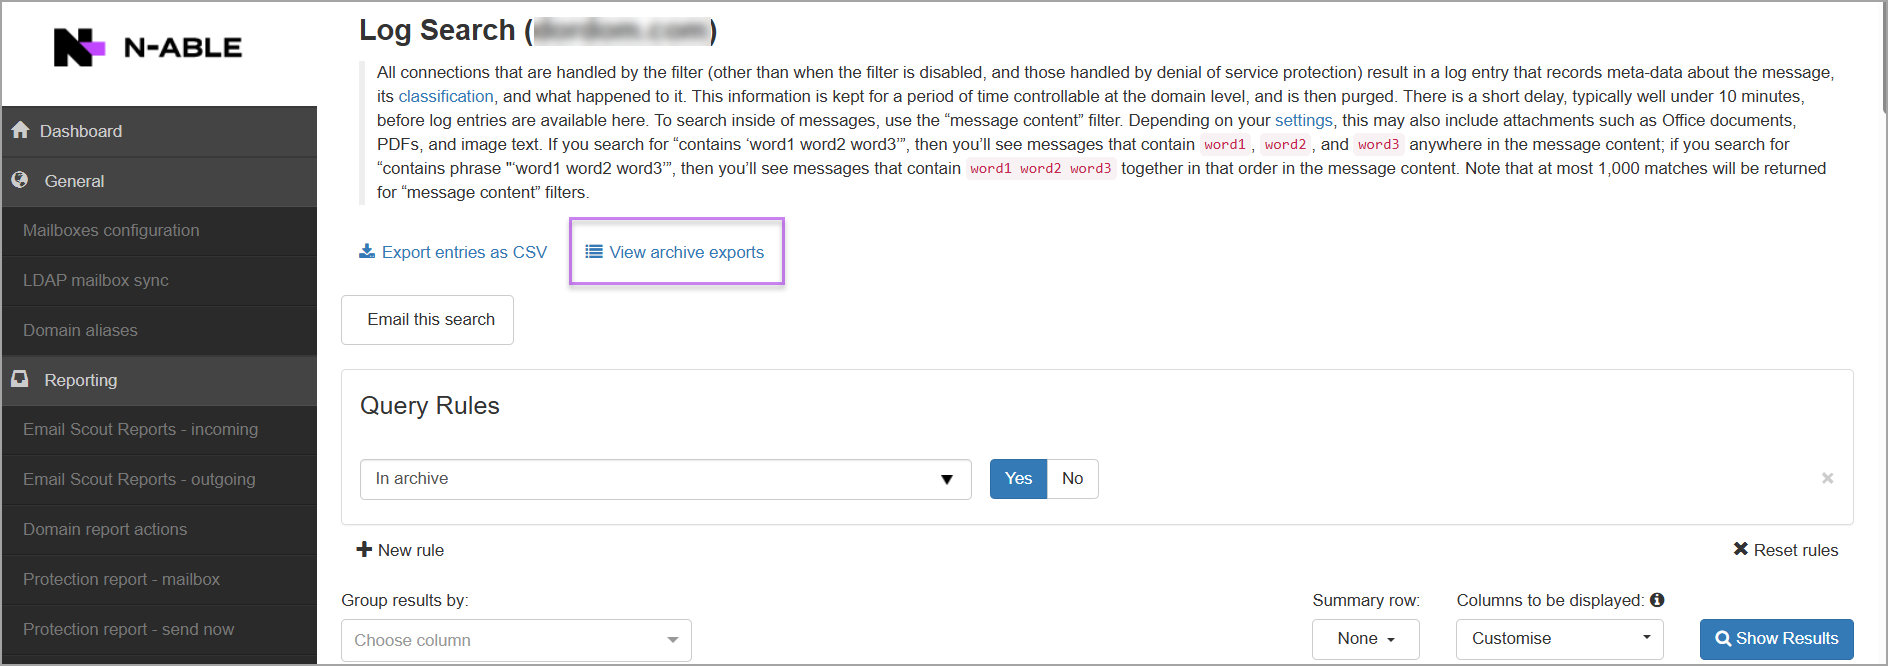Viewport: 1888px width, 666px height.
Task: Click the Reporting inbox icon
Action: [x=20, y=380]
